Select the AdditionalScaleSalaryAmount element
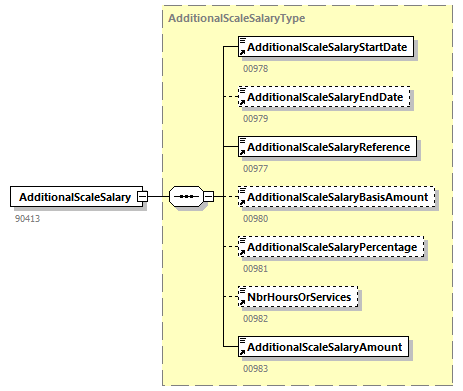Viewport: 463px width, 391px height. click(323, 347)
